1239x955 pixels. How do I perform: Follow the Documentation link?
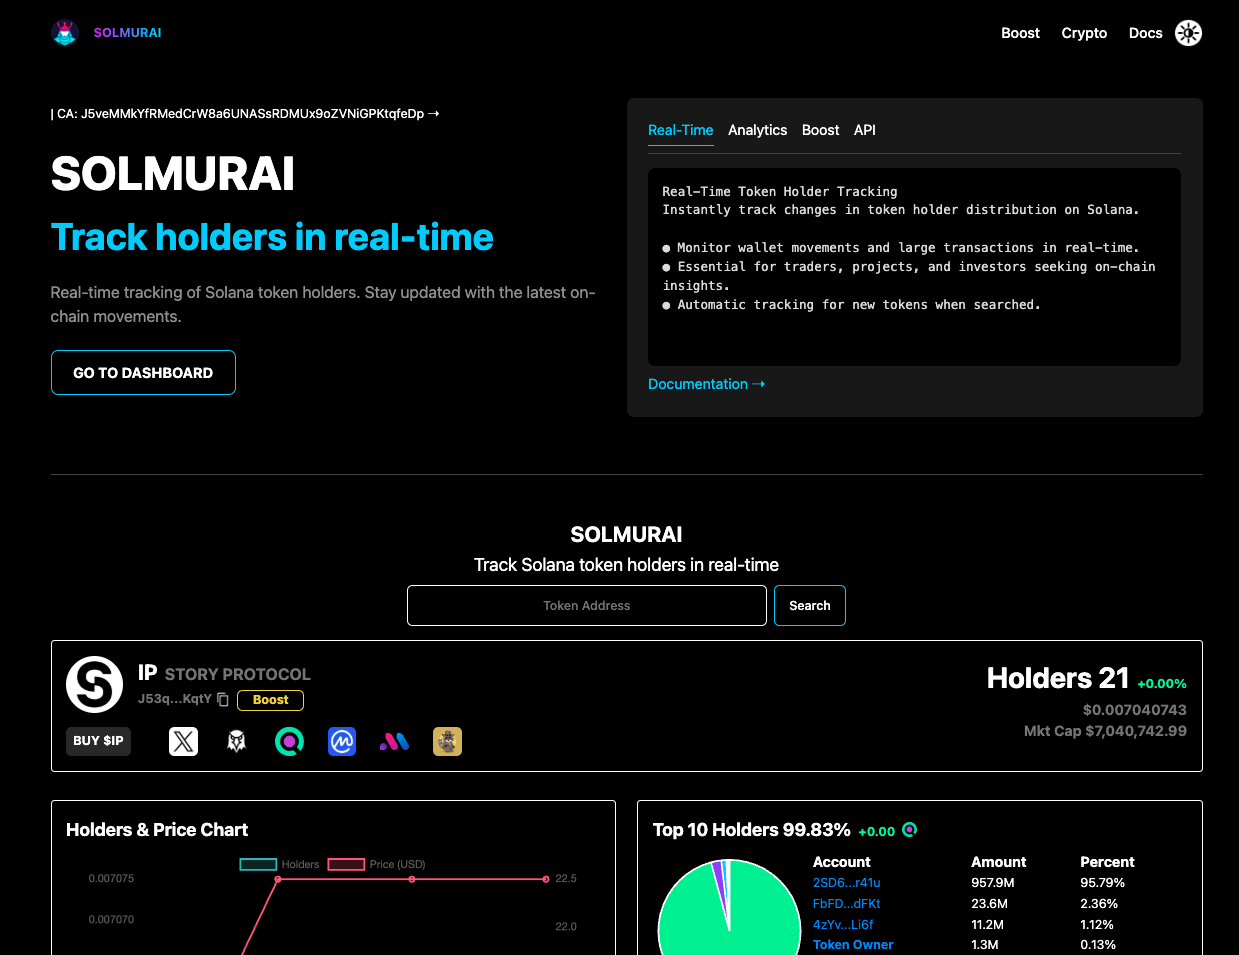pos(706,384)
